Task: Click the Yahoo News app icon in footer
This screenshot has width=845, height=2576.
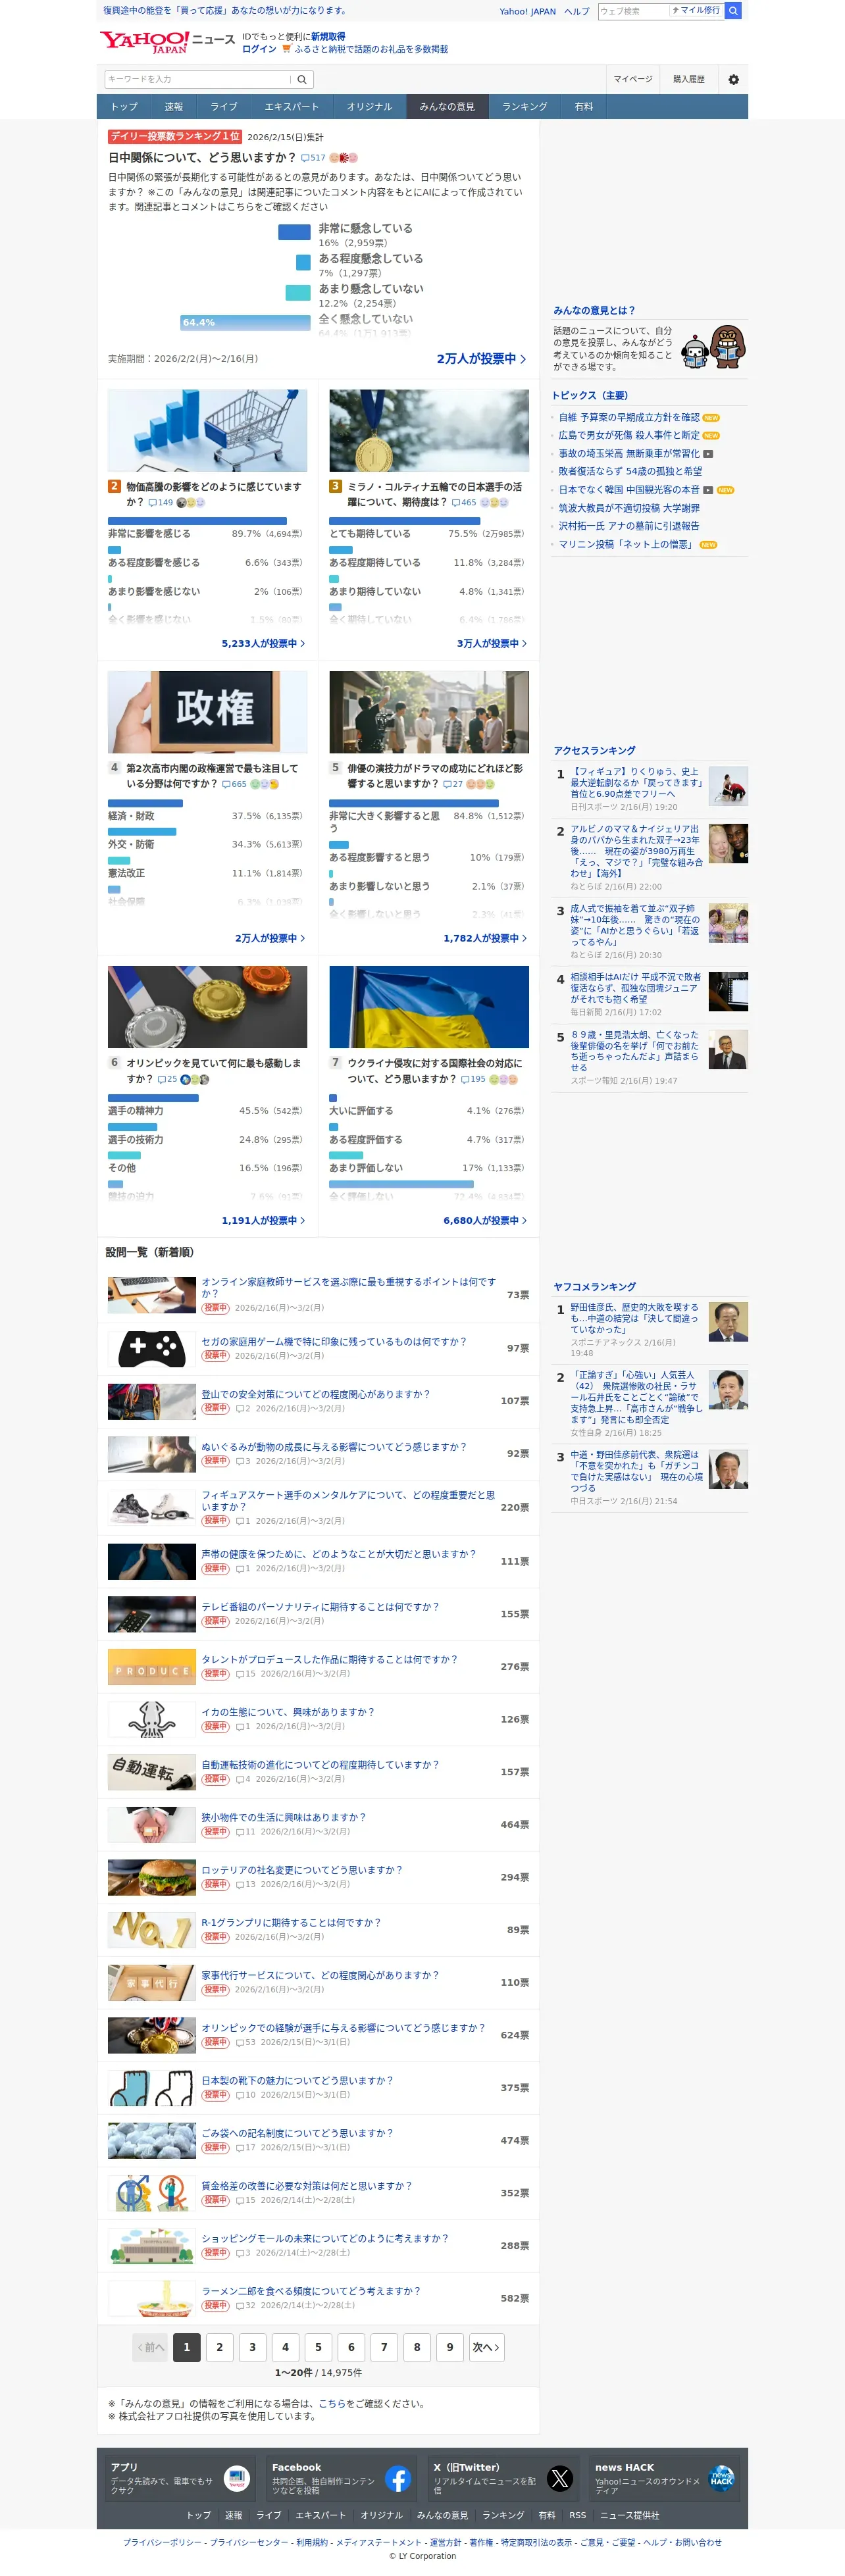Action: (237, 2479)
